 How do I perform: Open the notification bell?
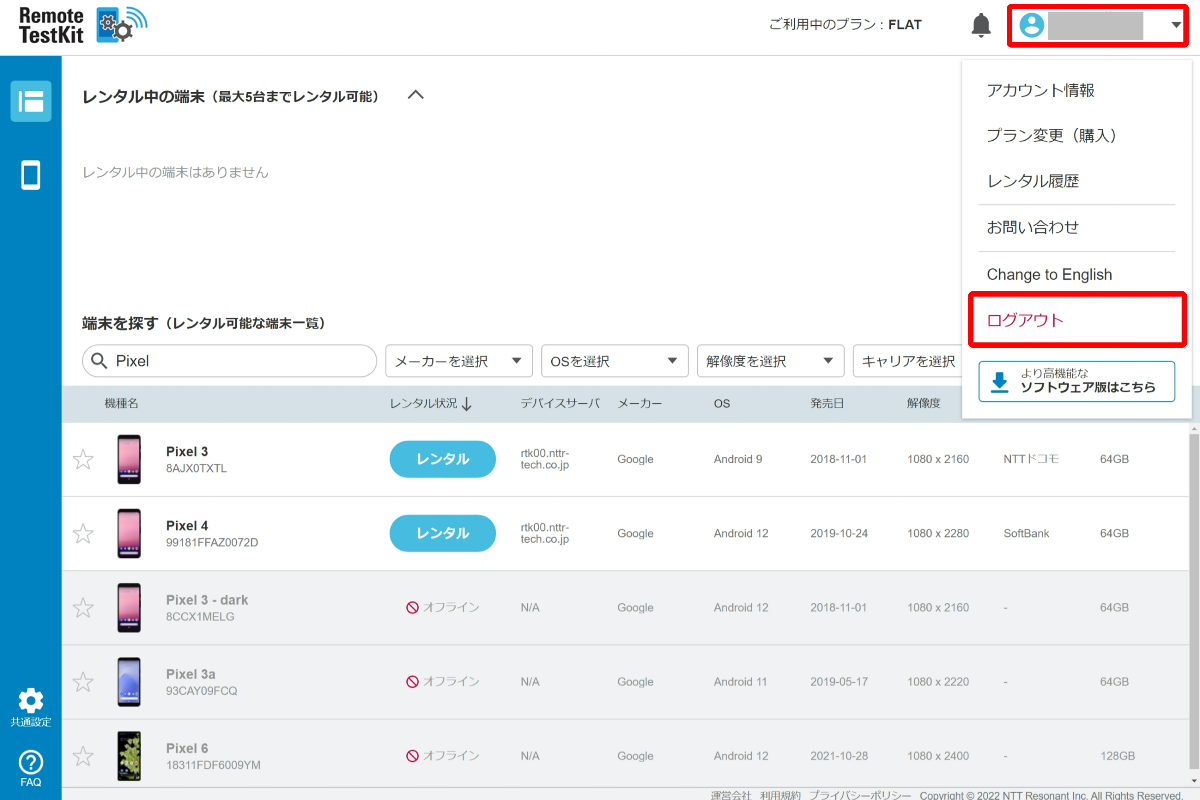[x=981, y=26]
